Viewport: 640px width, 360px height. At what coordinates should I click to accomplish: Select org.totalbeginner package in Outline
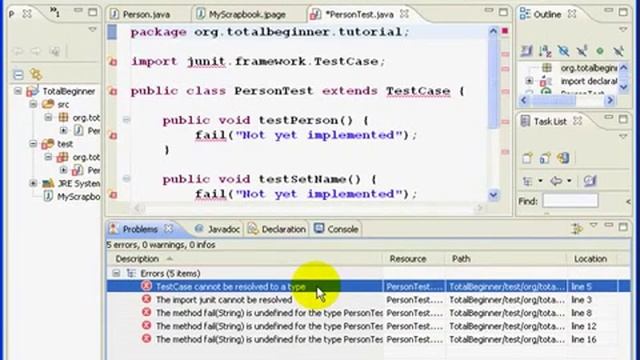(x=588, y=68)
